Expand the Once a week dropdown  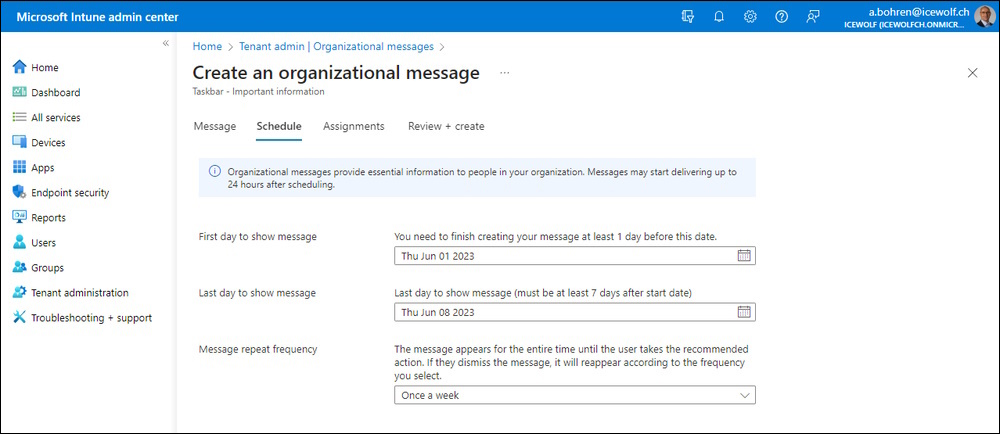click(575, 395)
